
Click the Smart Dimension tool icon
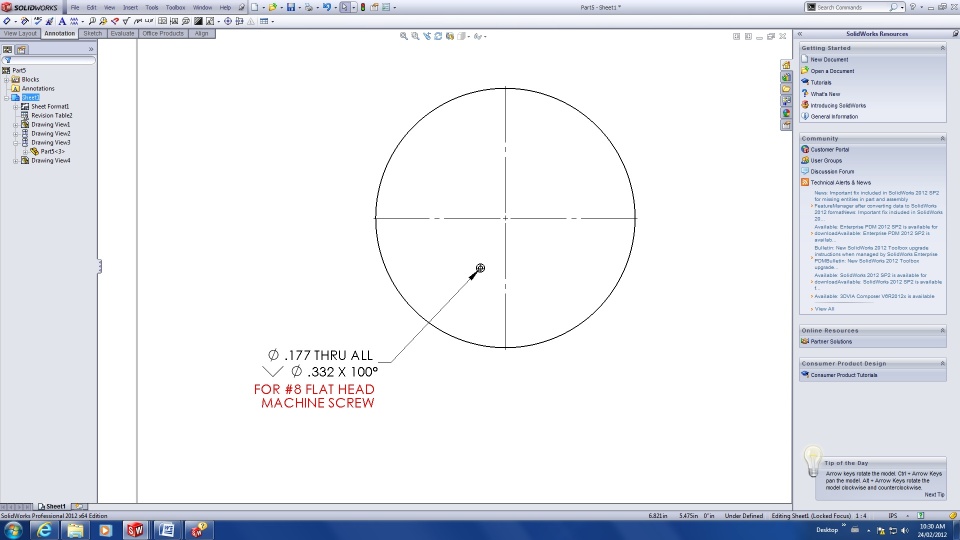[x=7, y=21]
